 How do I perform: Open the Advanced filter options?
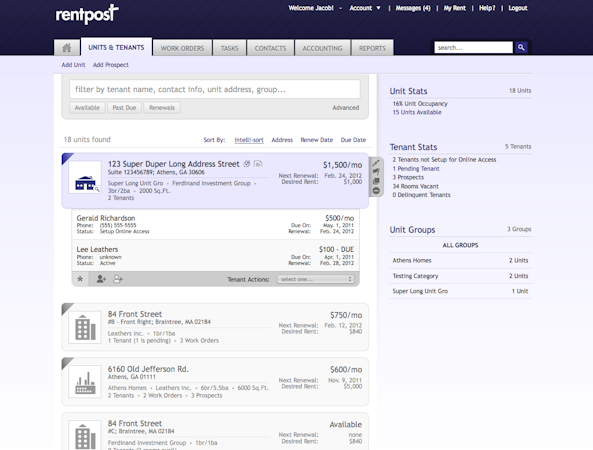click(346, 108)
